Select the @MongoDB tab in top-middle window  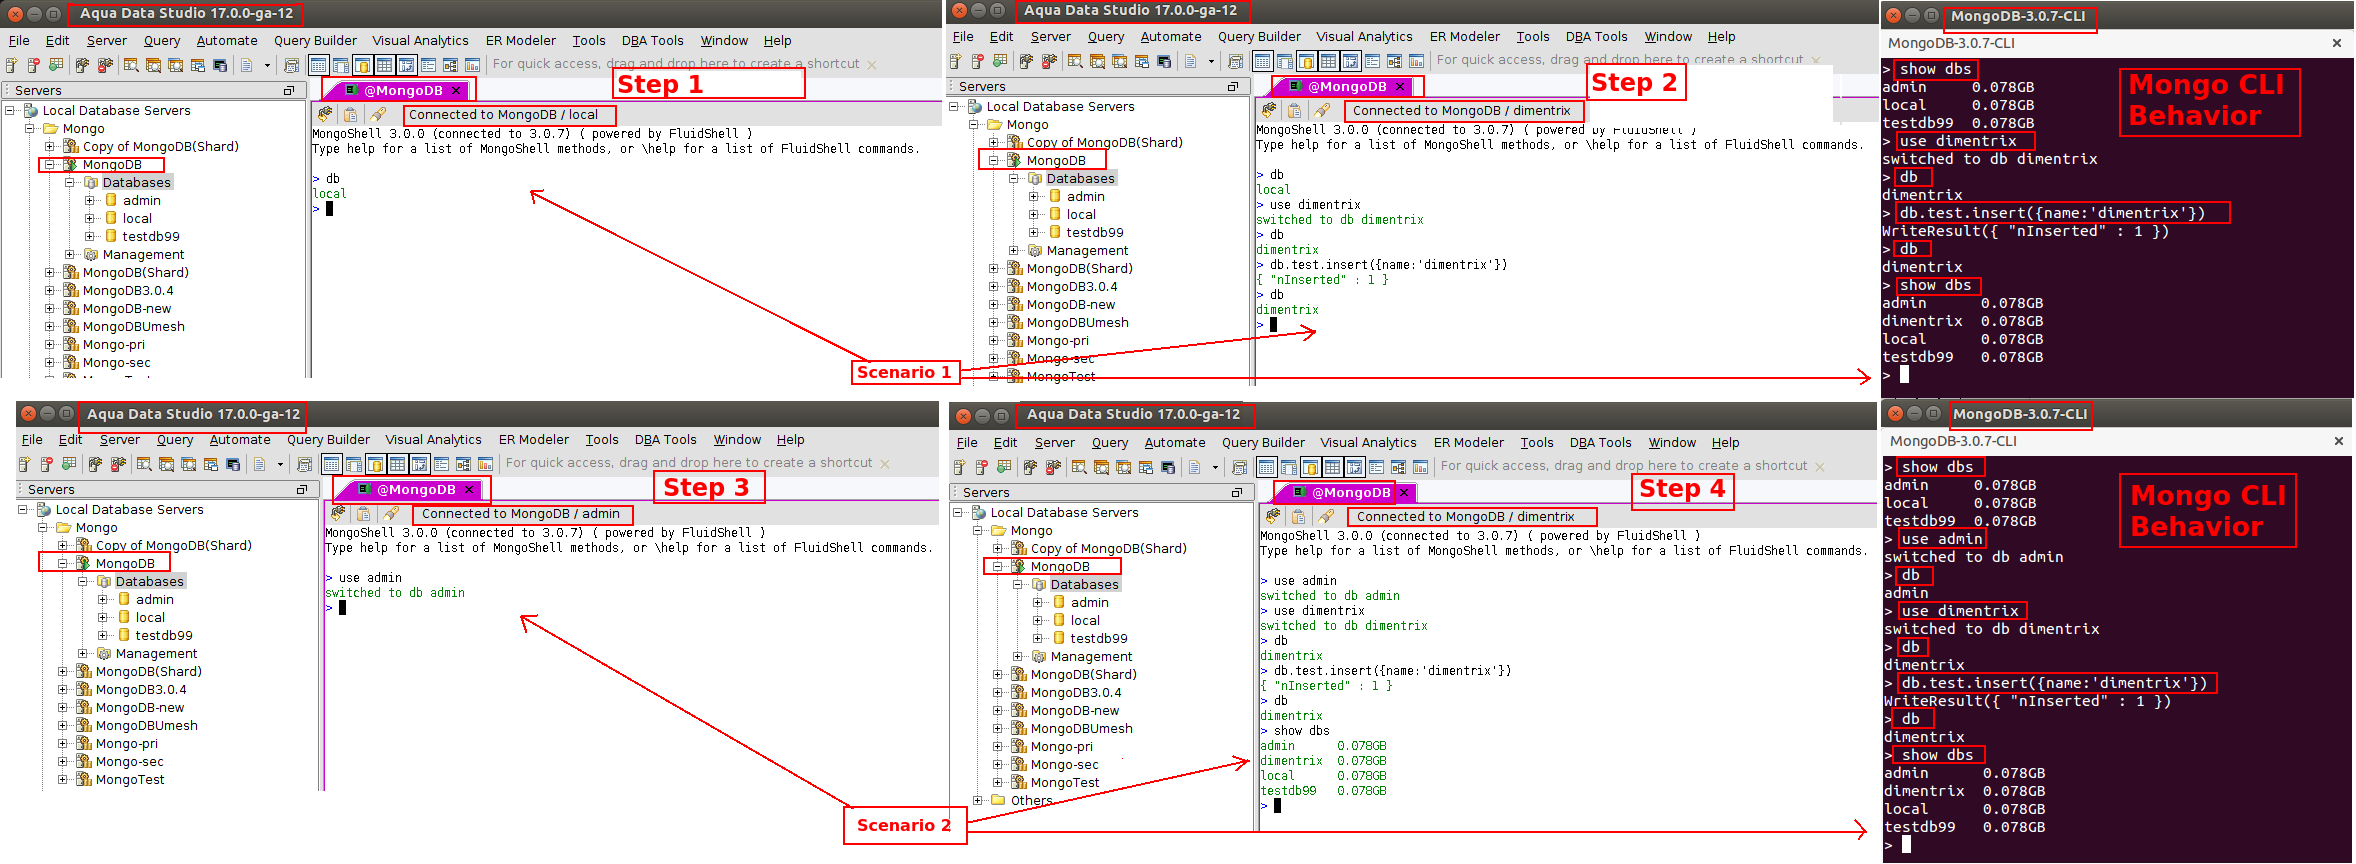(1338, 86)
